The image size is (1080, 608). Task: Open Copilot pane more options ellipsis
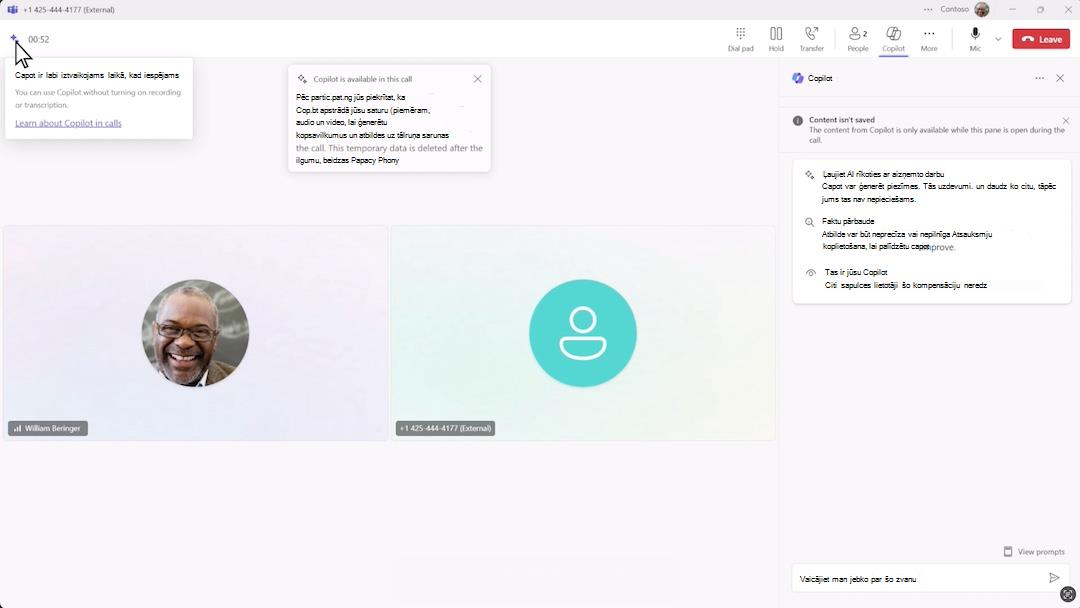(1039, 78)
